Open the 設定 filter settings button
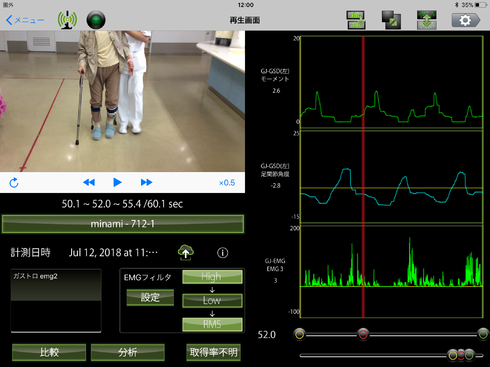The width and height of the screenshot is (490, 367). click(150, 297)
